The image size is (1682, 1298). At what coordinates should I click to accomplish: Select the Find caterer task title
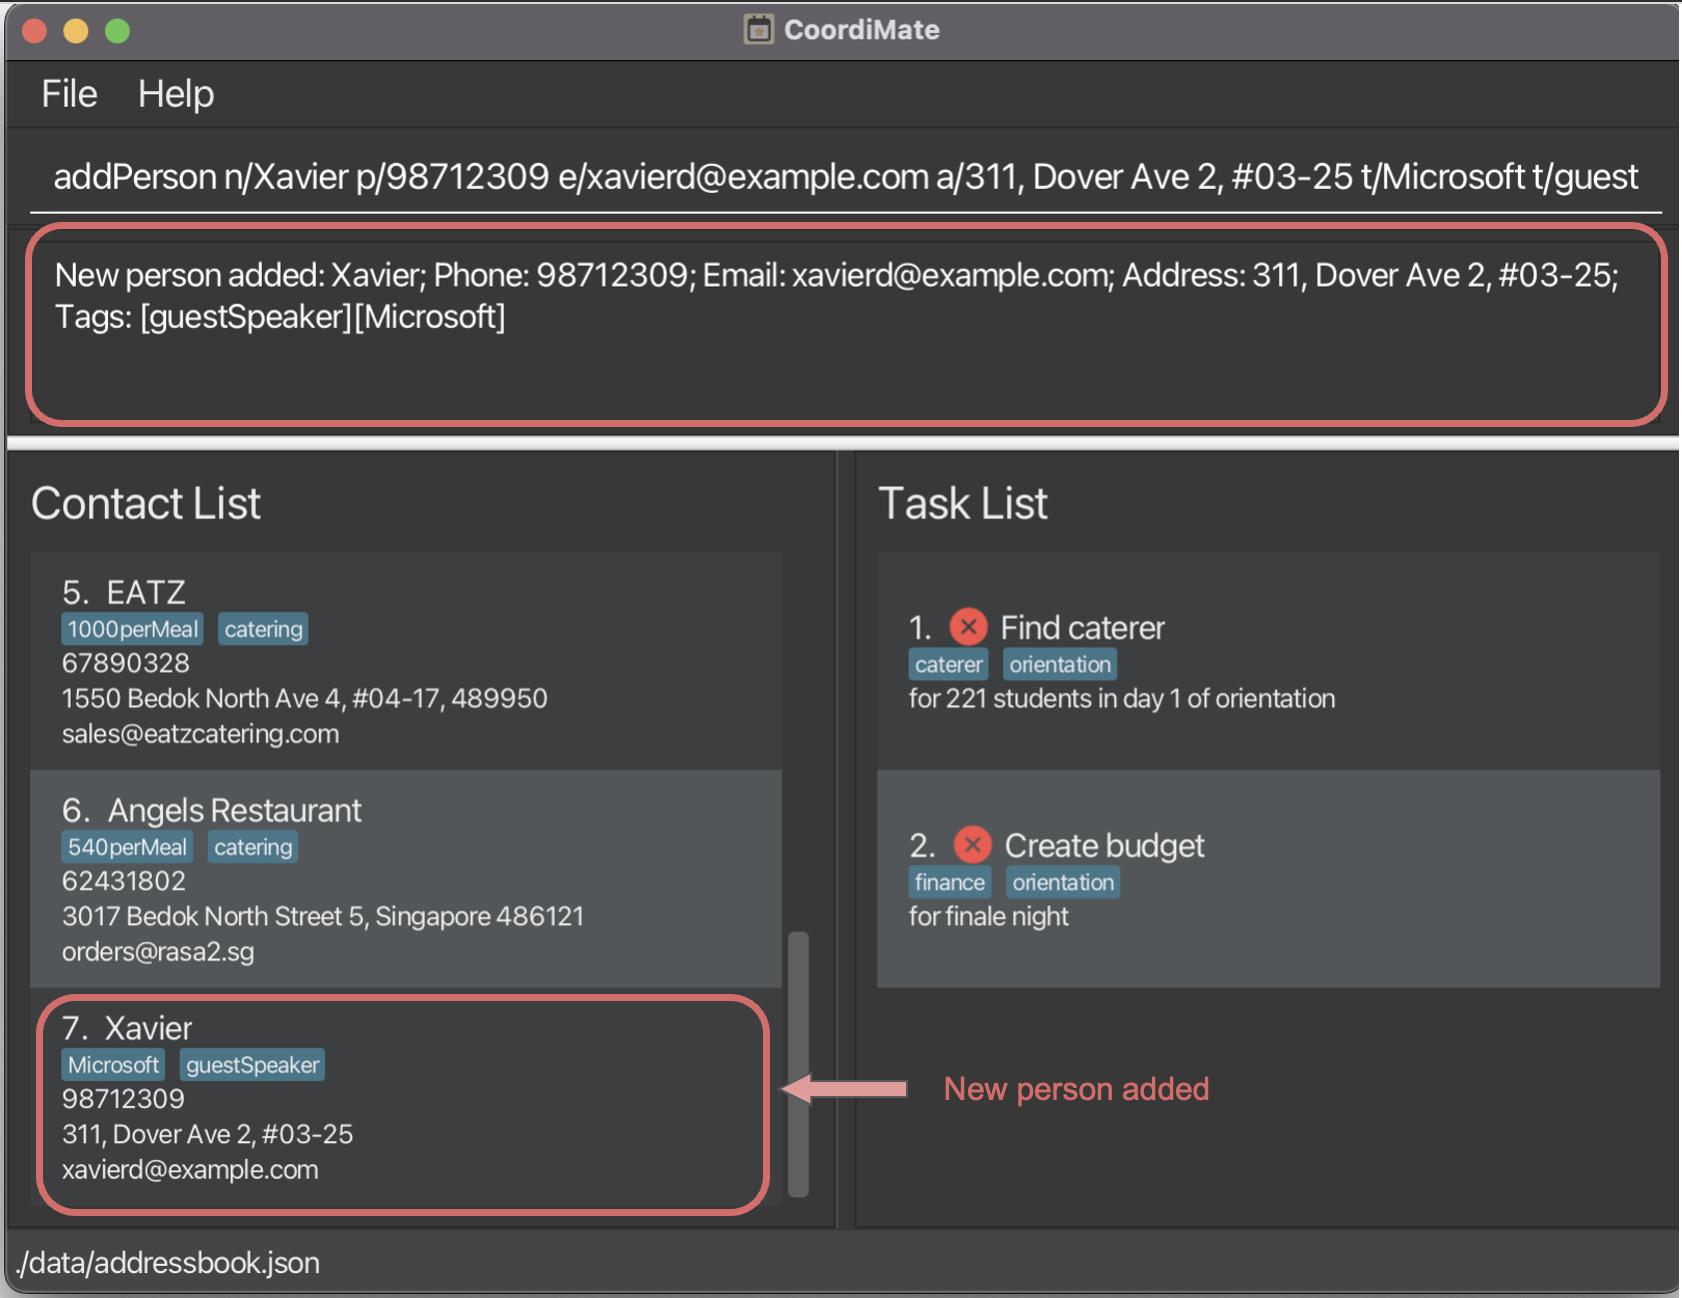(x=1082, y=628)
